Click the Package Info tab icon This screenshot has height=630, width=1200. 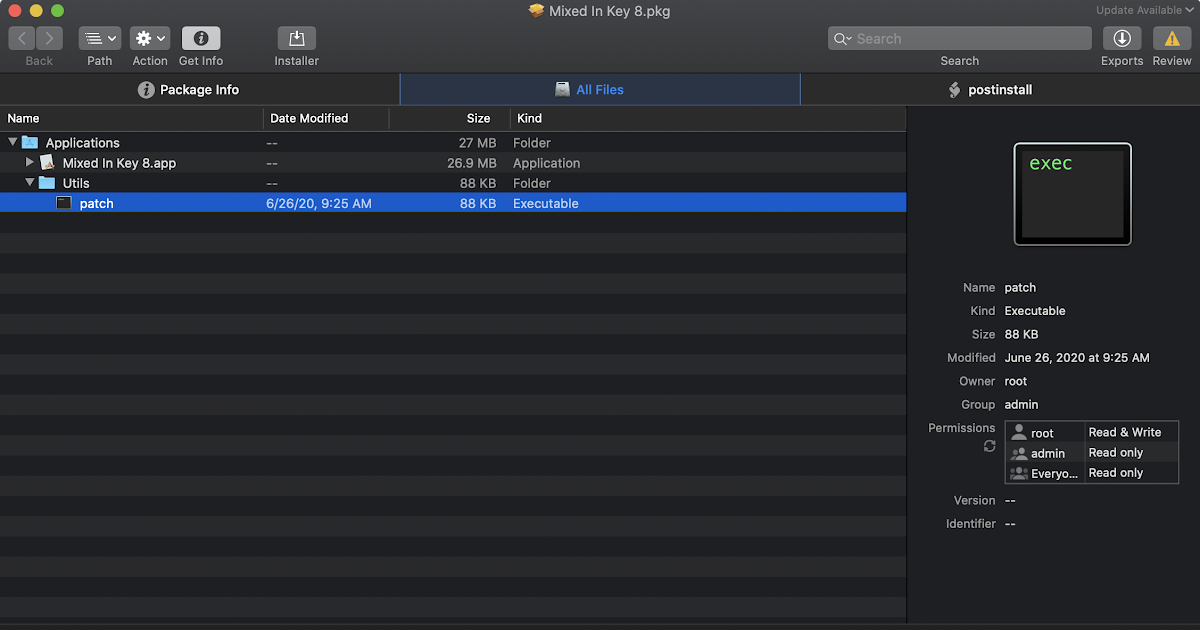[146, 89]
